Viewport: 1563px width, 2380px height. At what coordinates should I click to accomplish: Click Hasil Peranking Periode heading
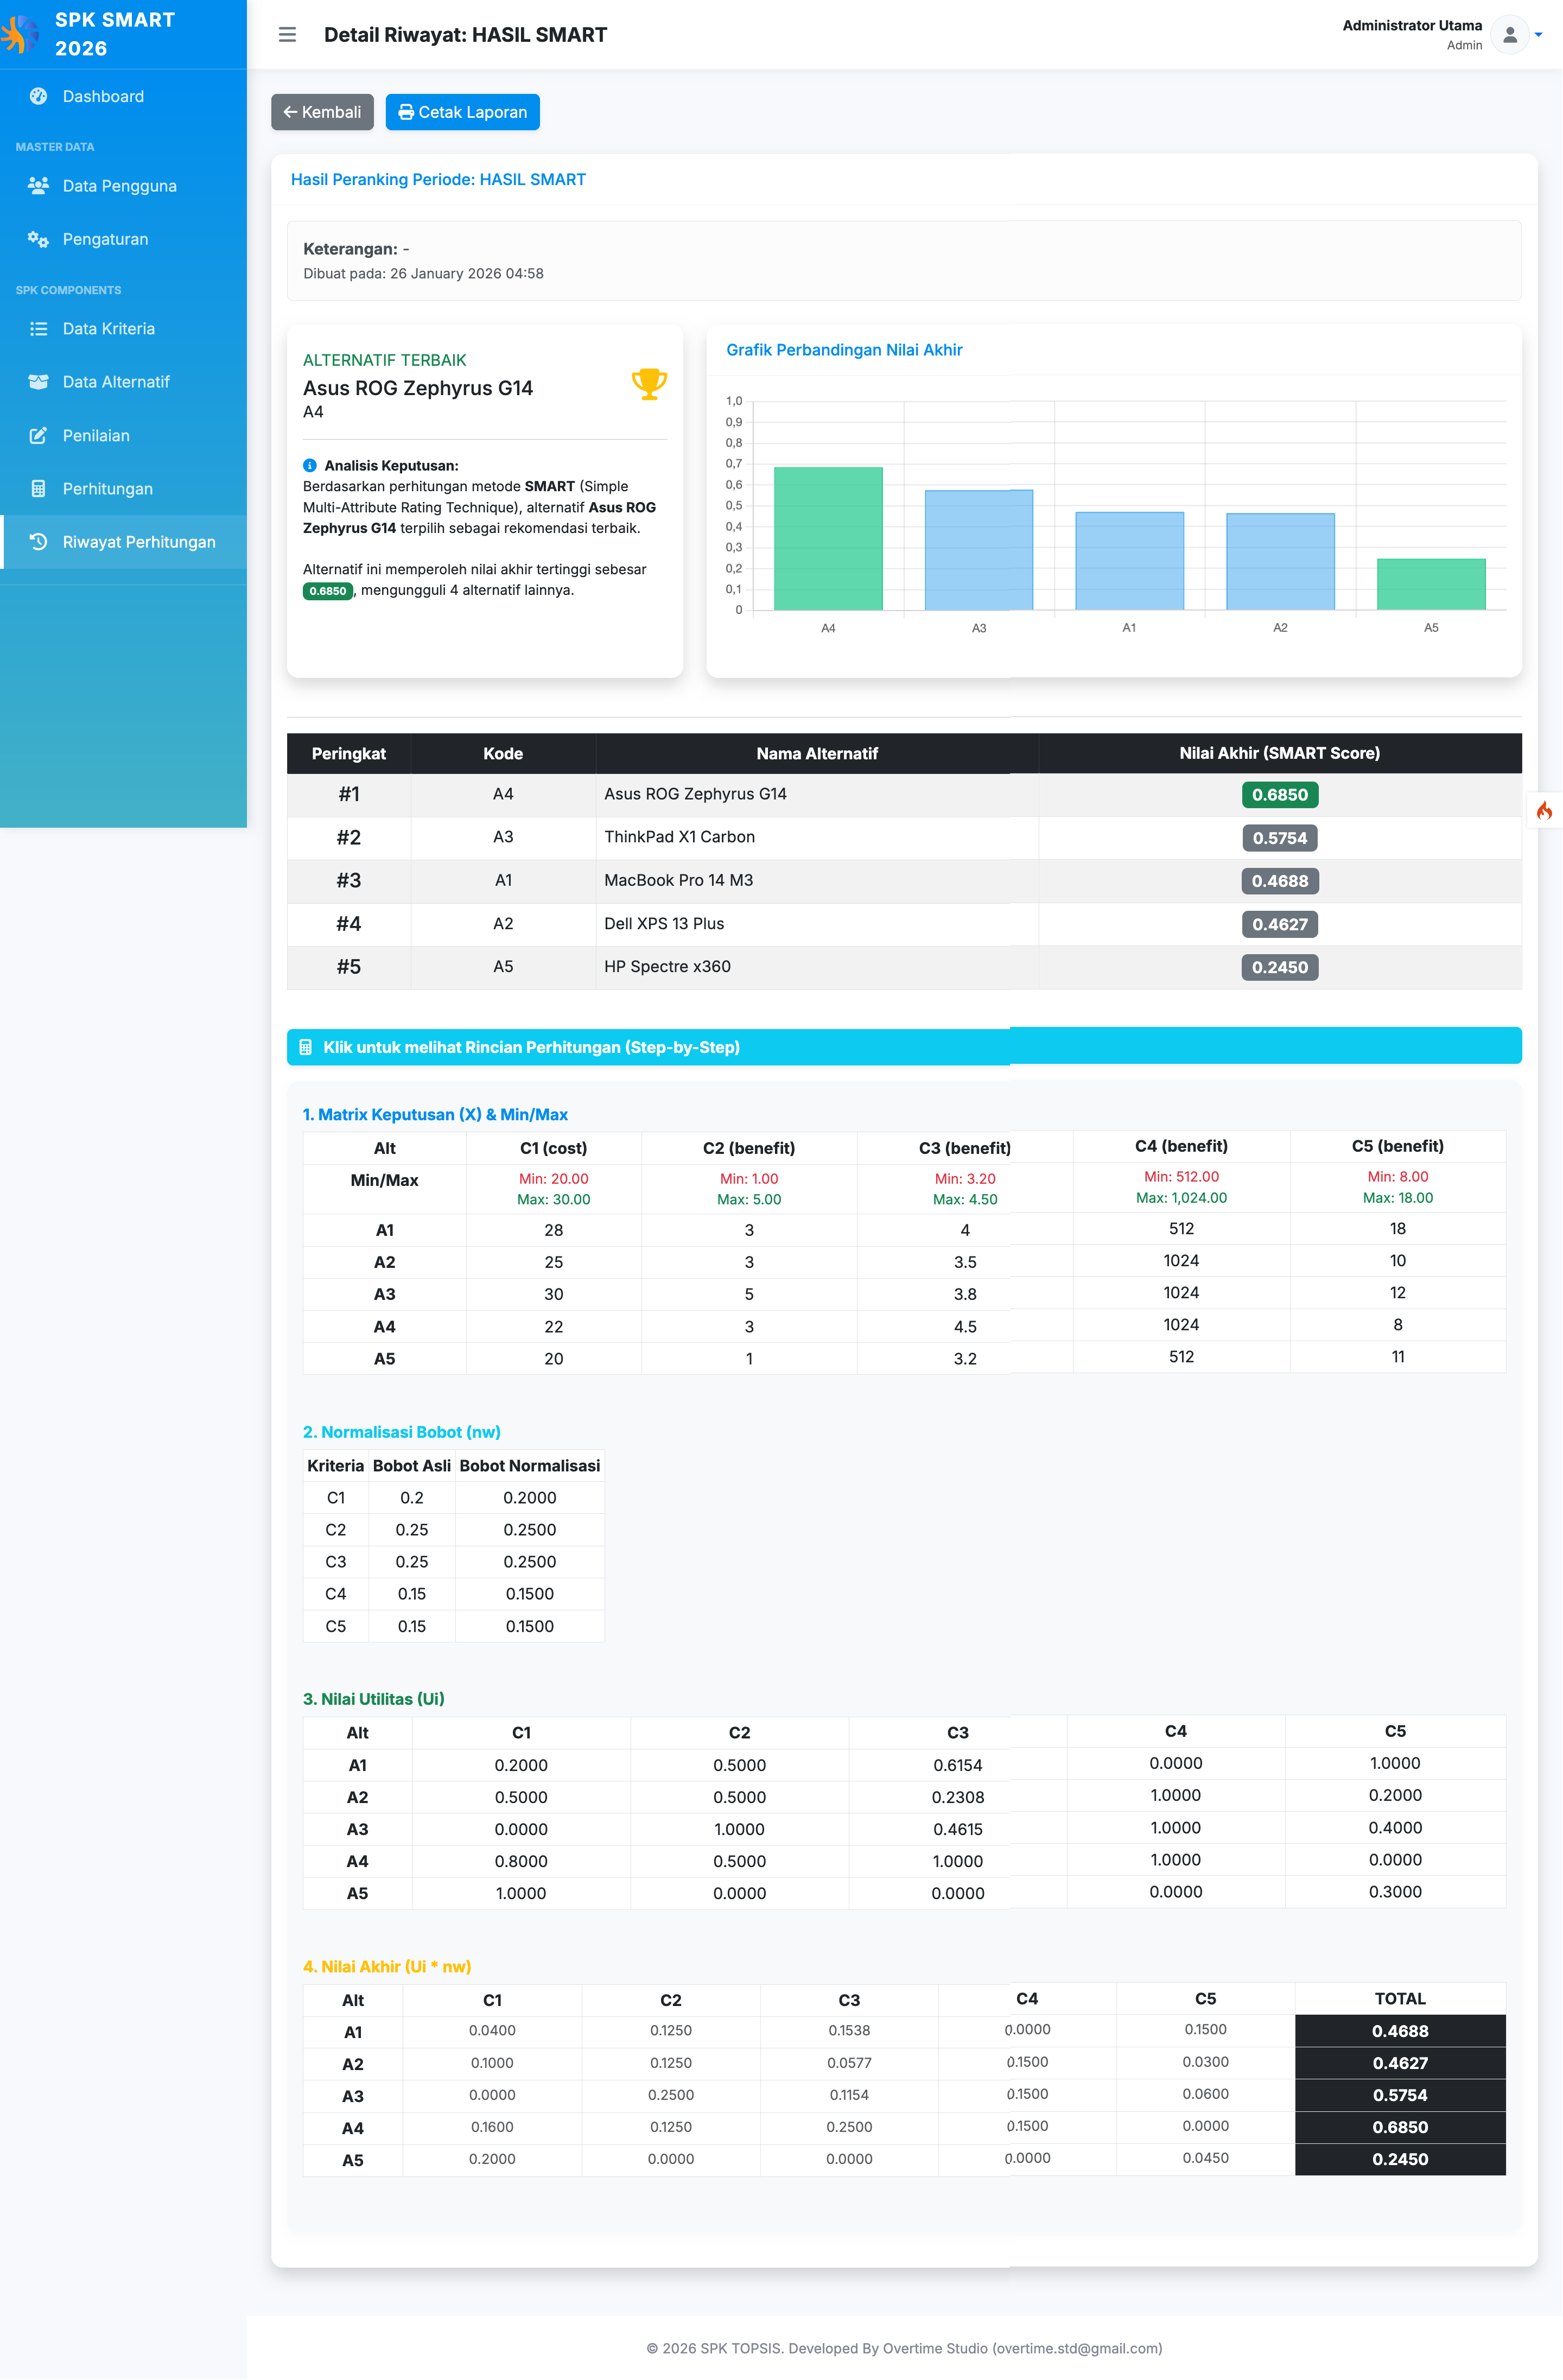438,180
